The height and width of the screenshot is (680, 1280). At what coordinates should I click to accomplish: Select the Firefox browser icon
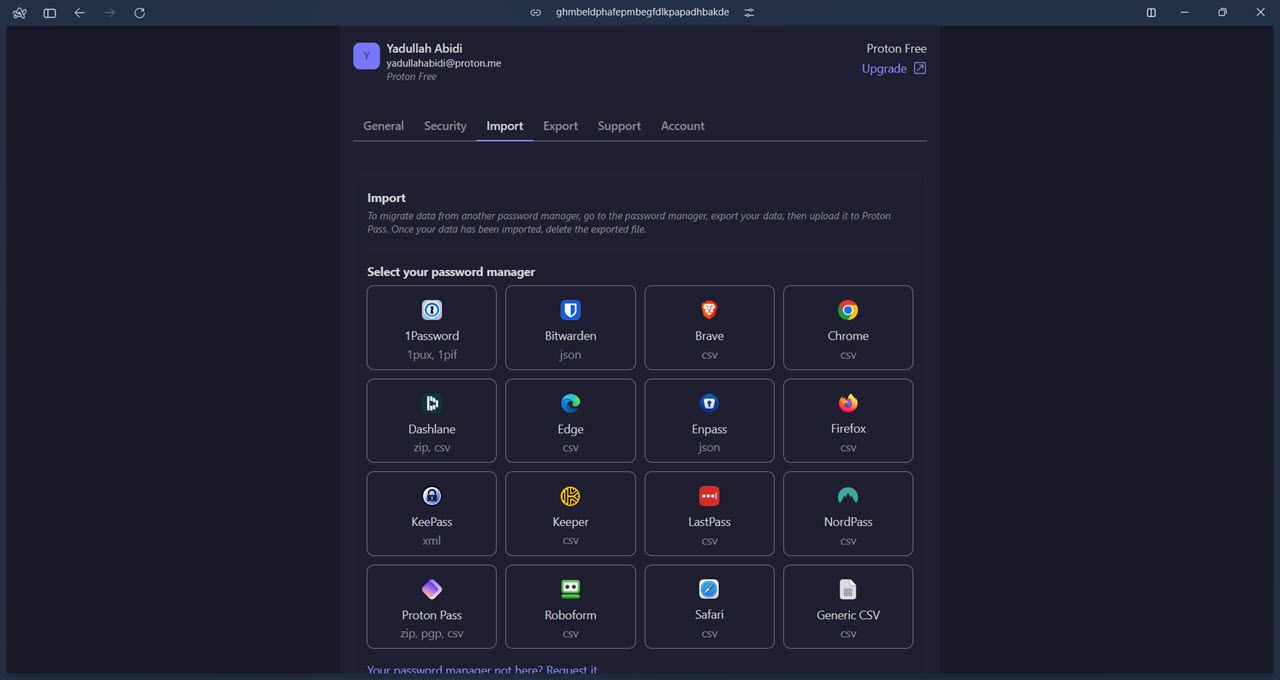[848, 403]
